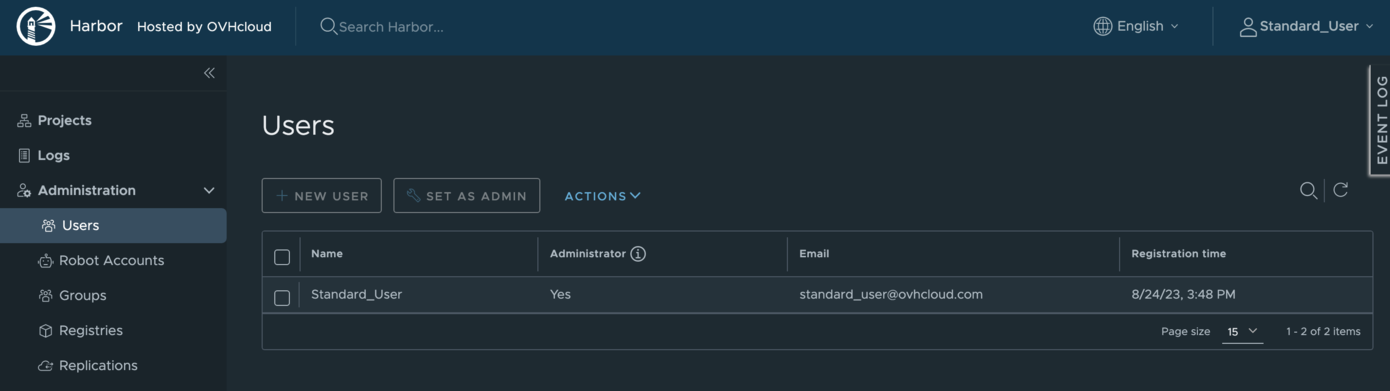
Task: Click the globe language icon
Action: coord(1102,27)
